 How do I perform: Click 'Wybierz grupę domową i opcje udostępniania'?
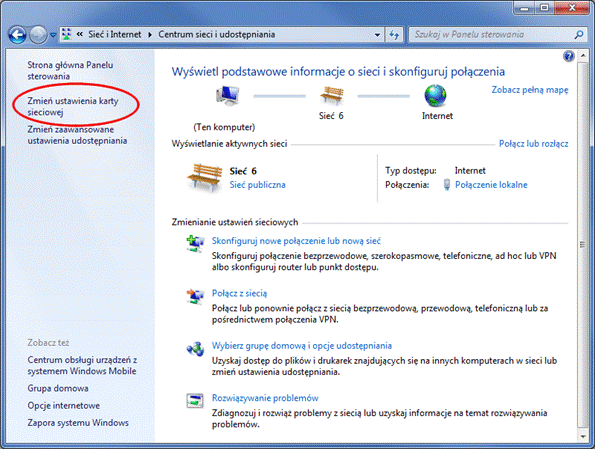[x=302, y=346]
